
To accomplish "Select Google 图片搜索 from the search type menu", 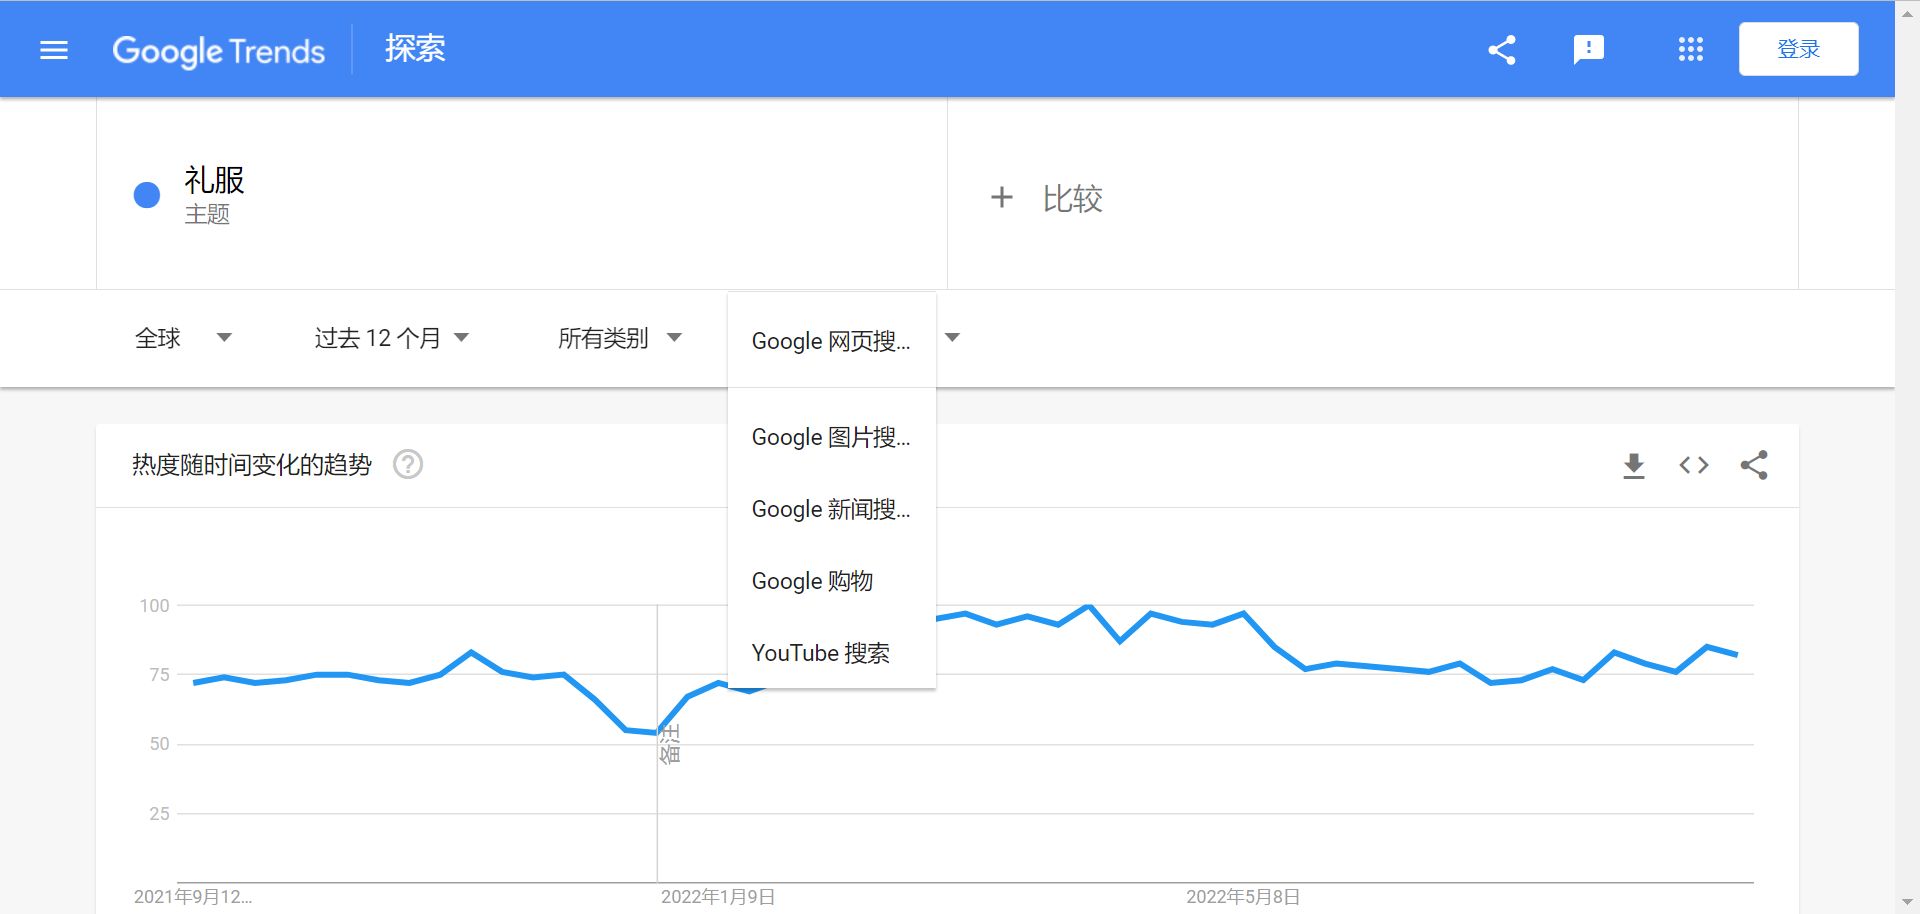I will tap(831, 437).
